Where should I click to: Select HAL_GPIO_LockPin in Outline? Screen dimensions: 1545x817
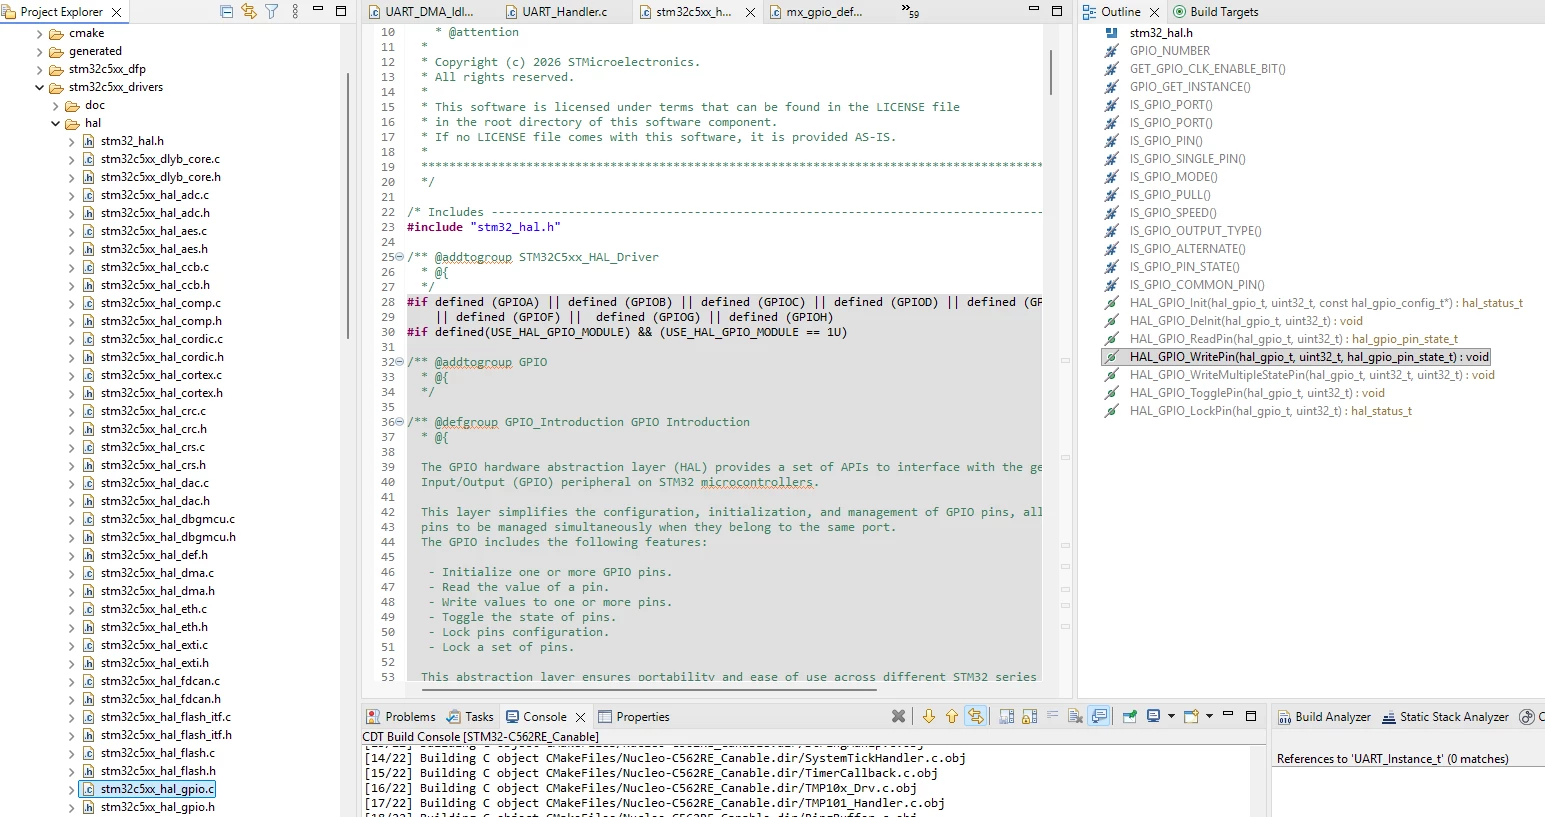[x=1270, y=411]
